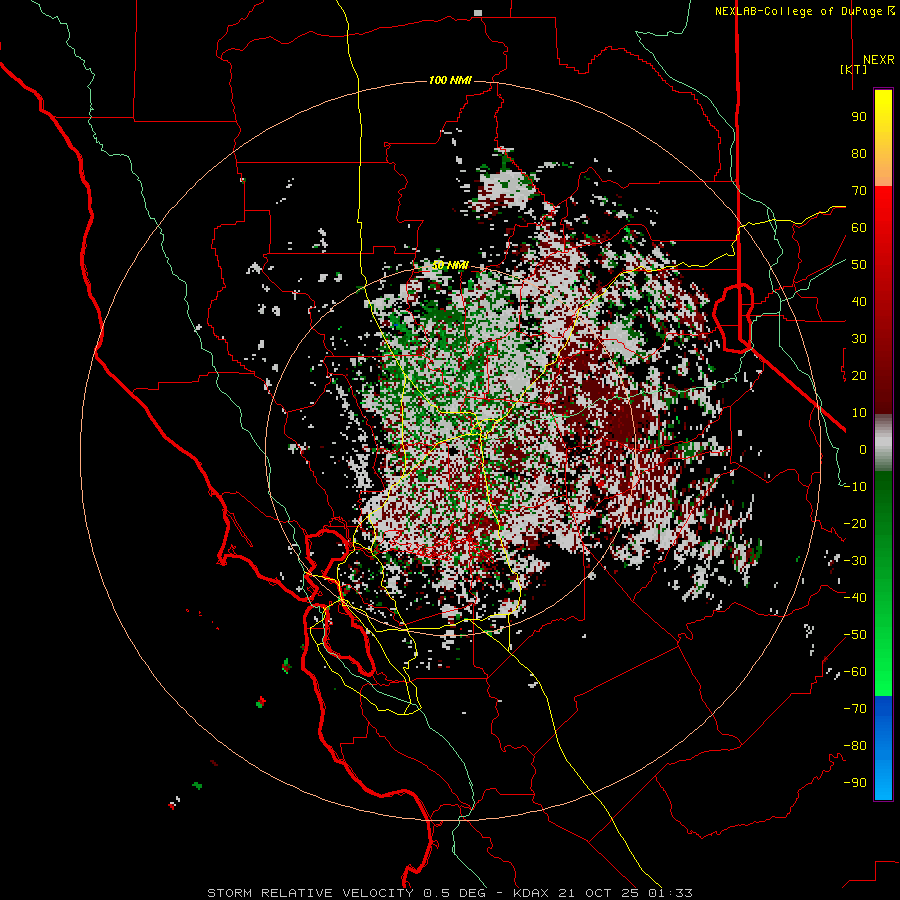Click the 50 NMI range ring label
This screenshot has width=900, height=900.
[450, 265]
